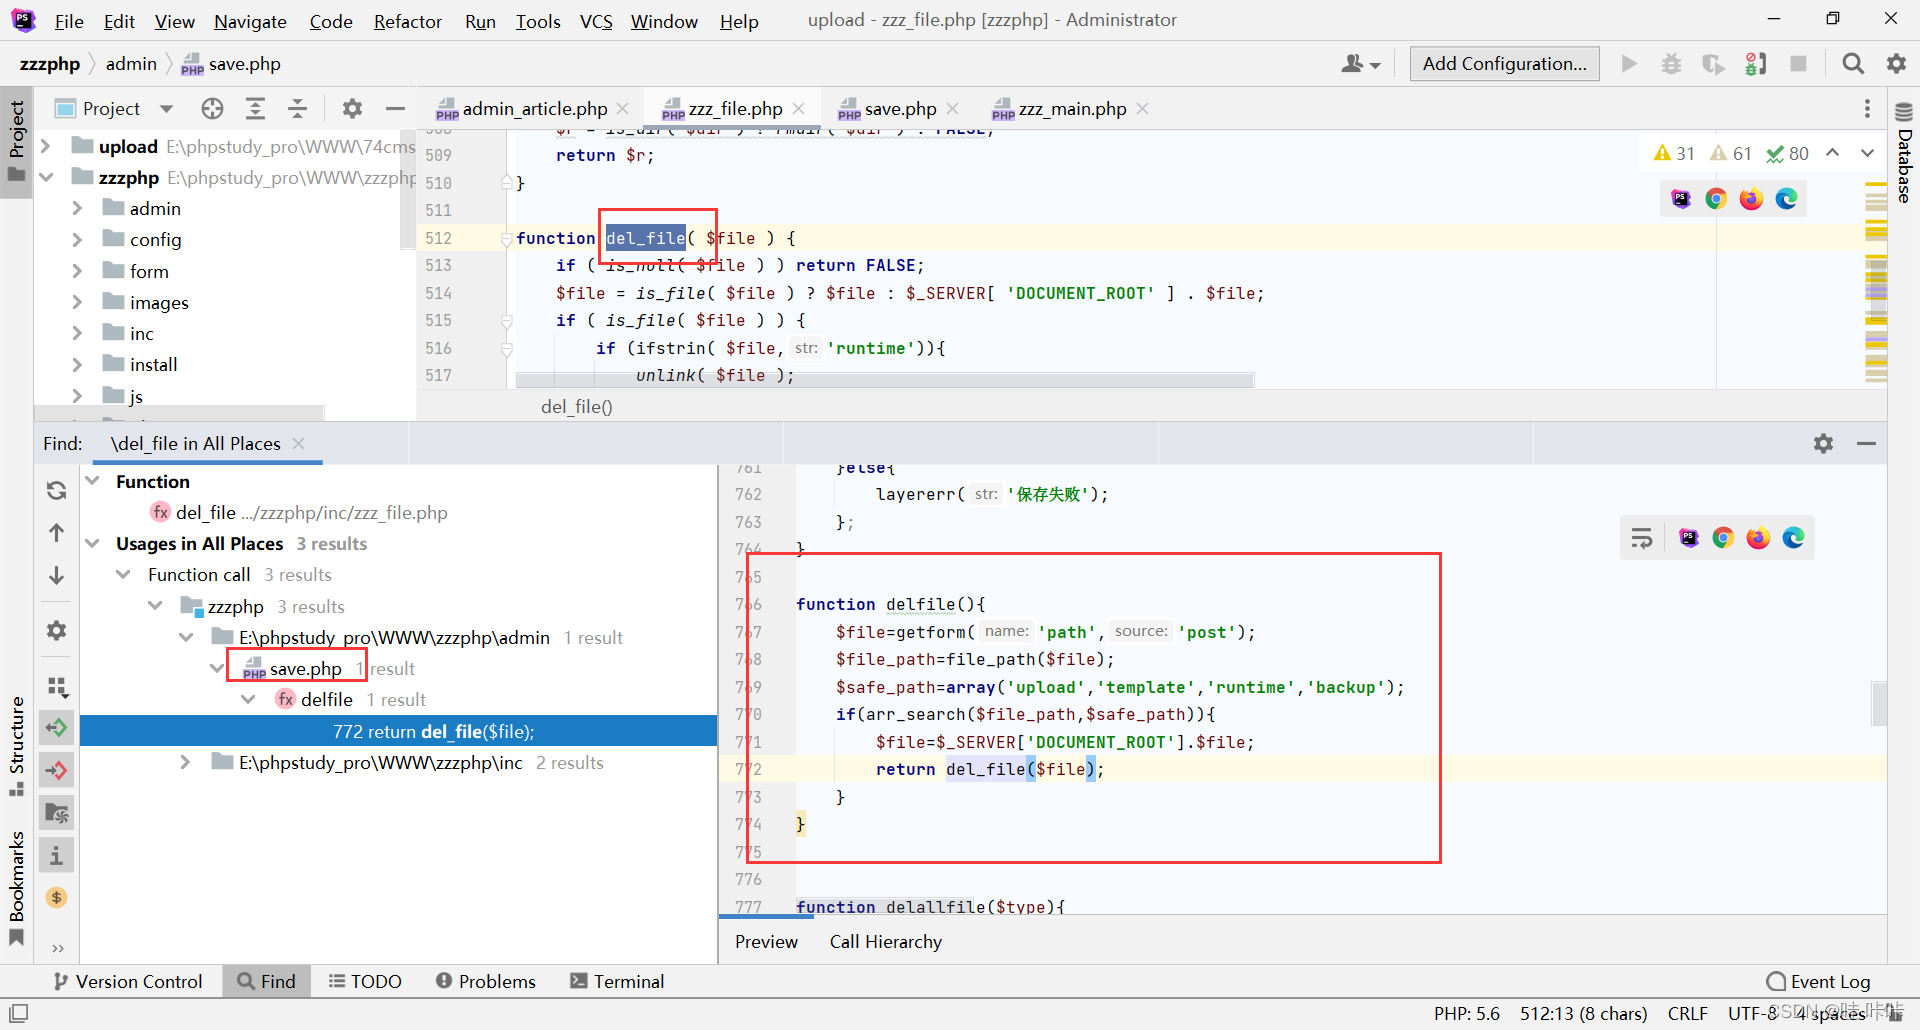Viewport: 1920px width, 1030px height.
Task: Click the Run configuration play button
Action: coord(1629,64)
